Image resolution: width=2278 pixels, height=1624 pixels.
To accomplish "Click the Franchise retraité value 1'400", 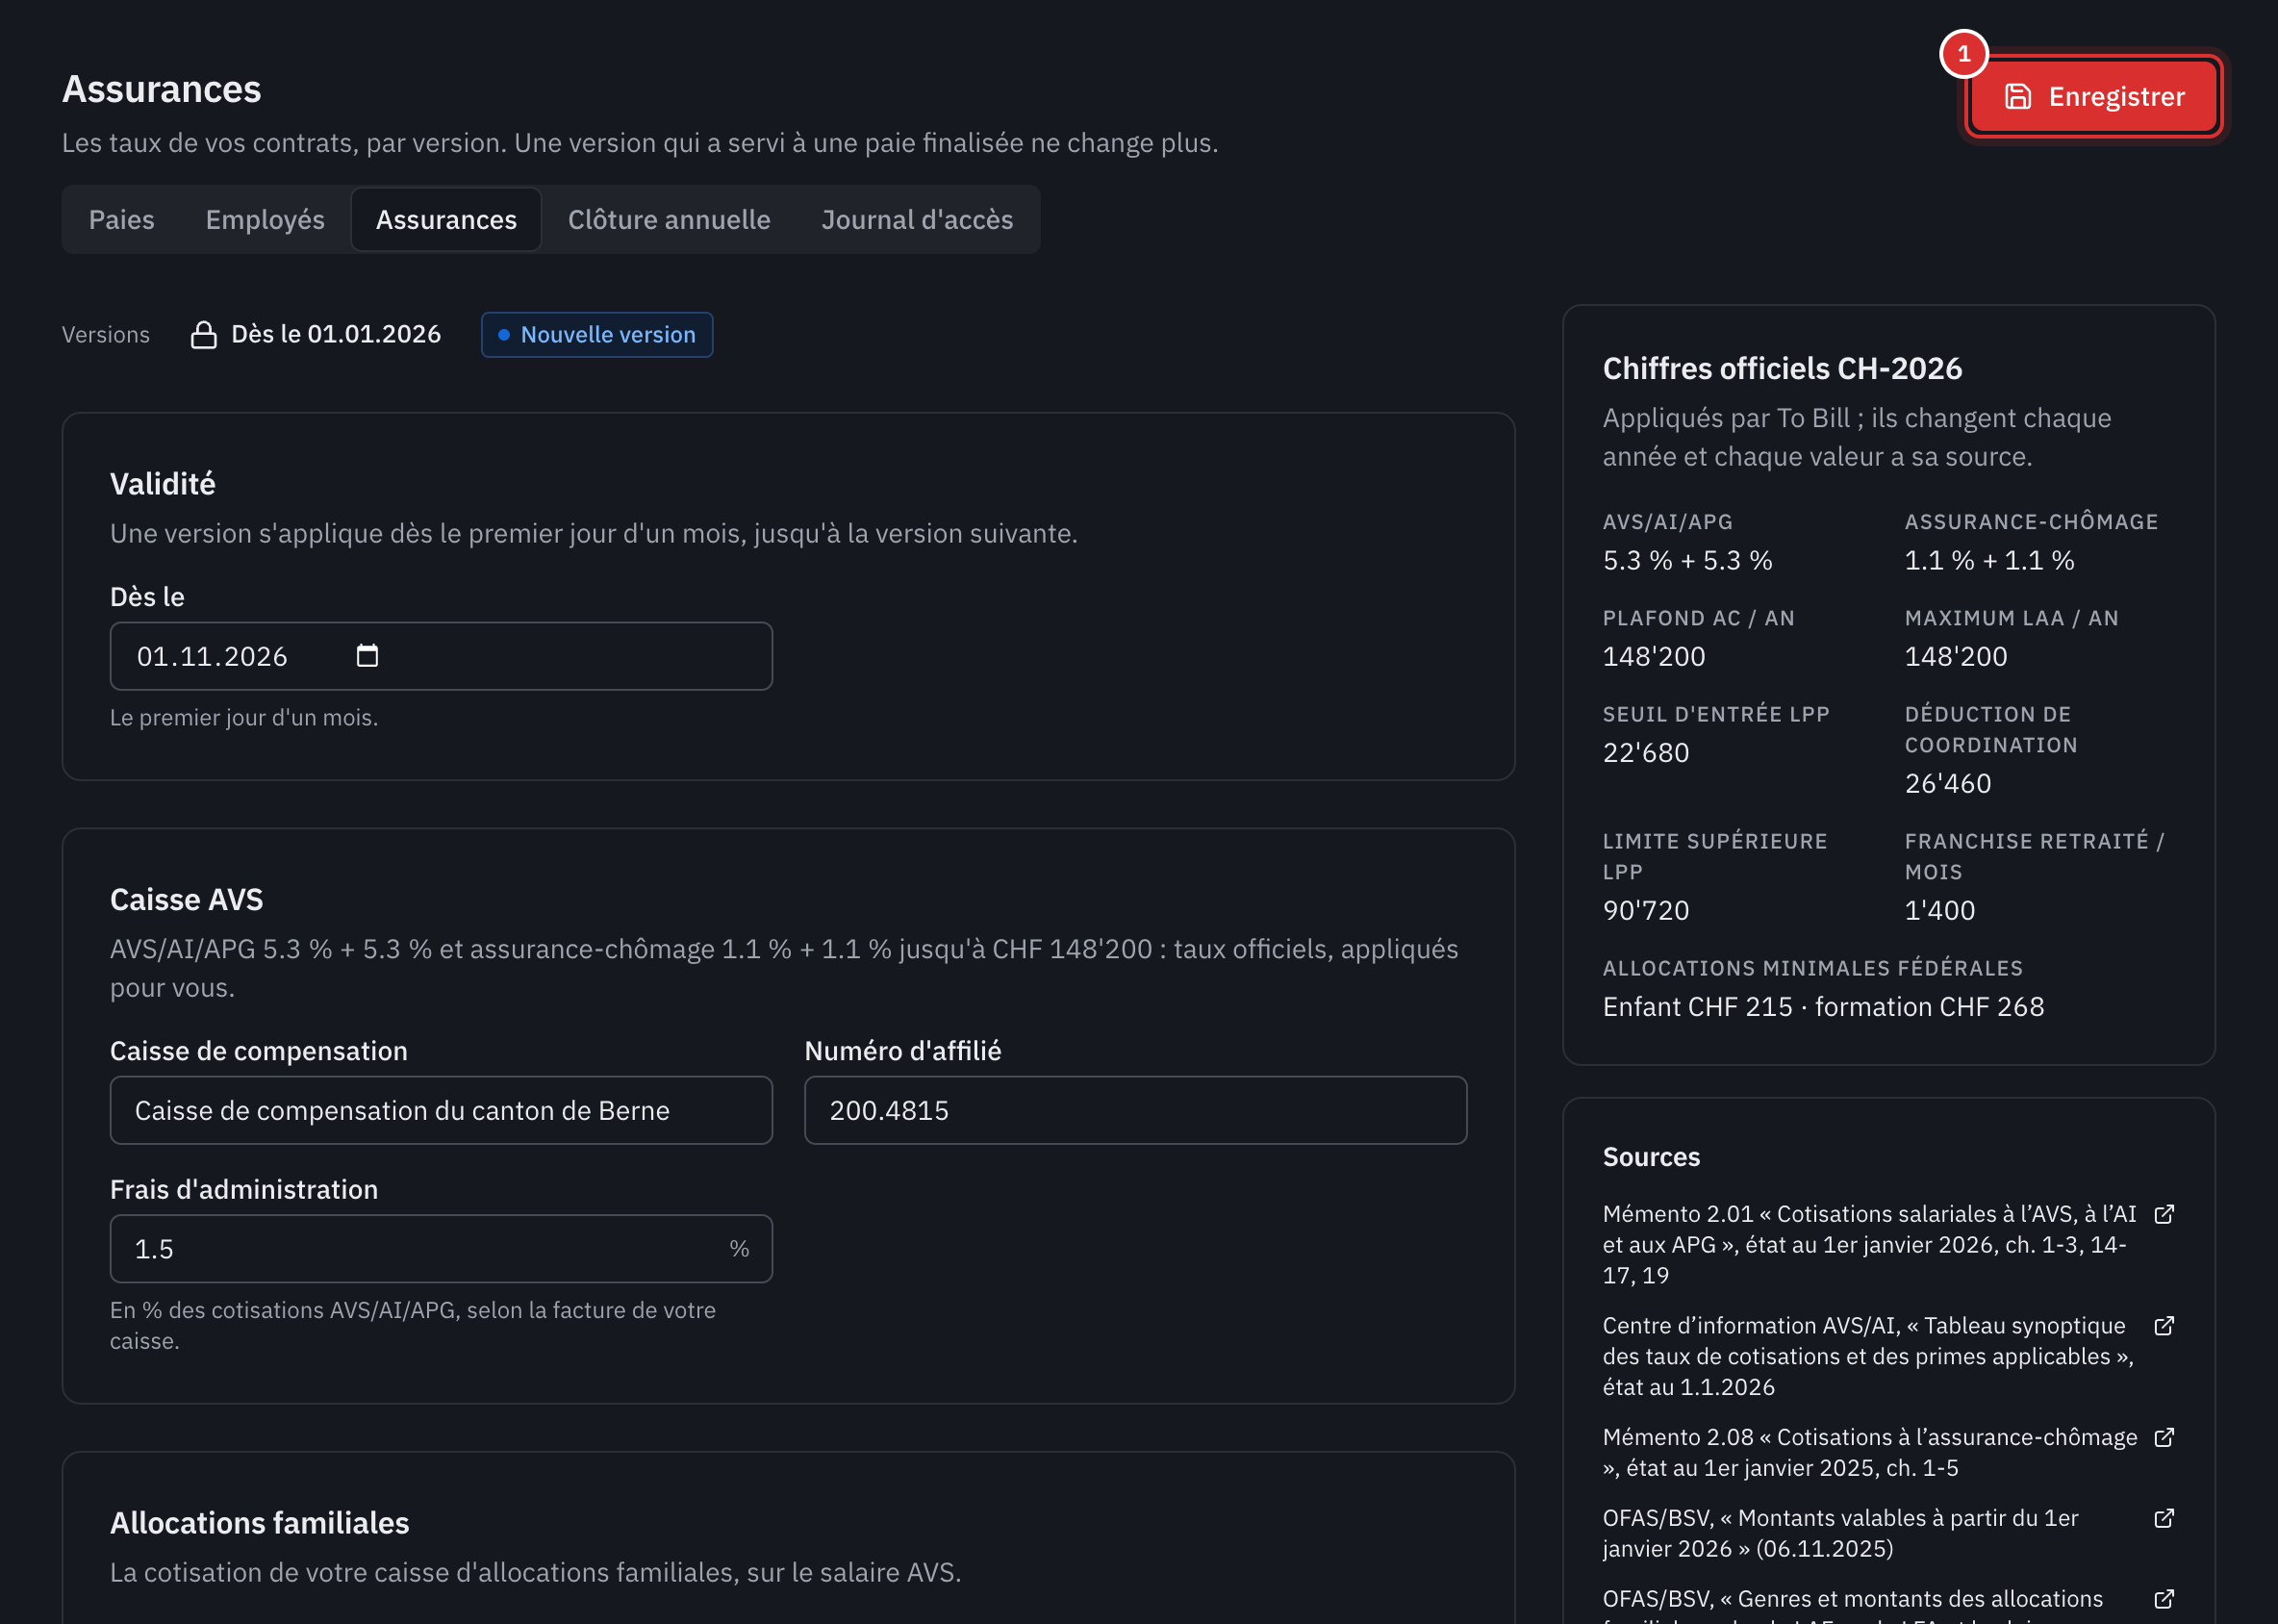I will click(x=1940, y=911).
